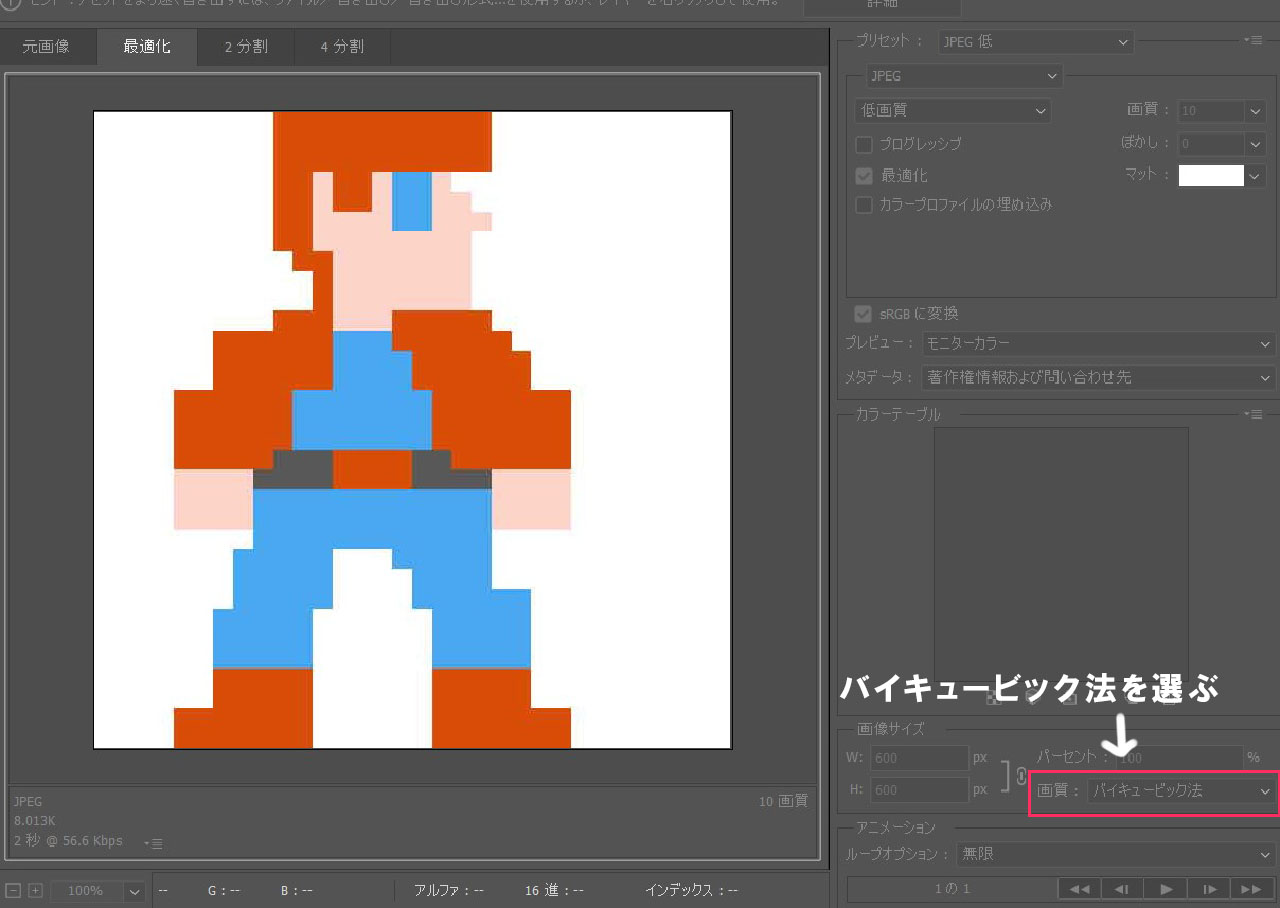
Task: Switch to the 元画像 tab
Action: tap(47, 47)
